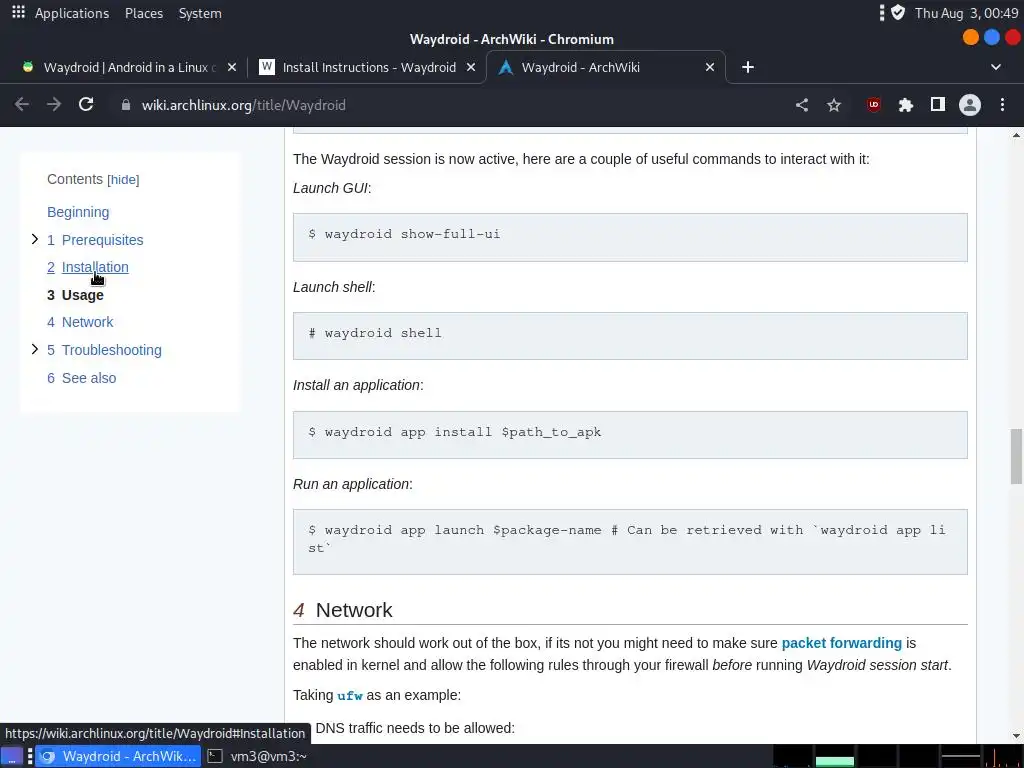Click the red window close button
Screen dimensions: 1024x768
point(1013,37)
